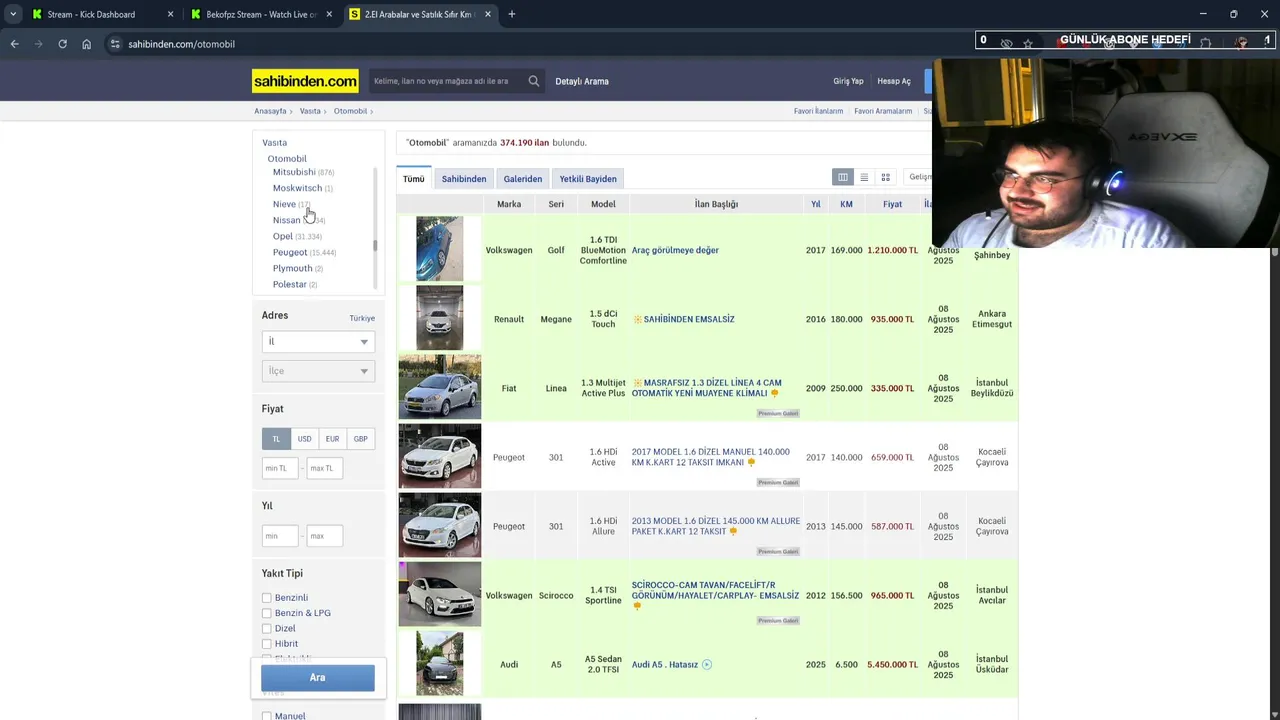
Task: Open browser home page icon
Action: (x=86, y=44)
